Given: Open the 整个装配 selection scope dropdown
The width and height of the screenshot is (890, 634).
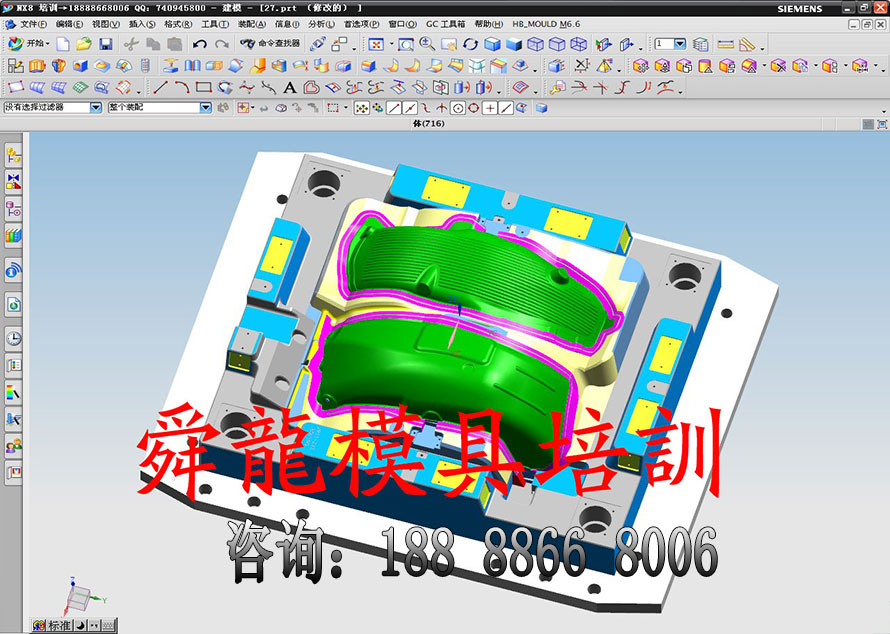Looking at the screenshot, I should click(205, 107).
